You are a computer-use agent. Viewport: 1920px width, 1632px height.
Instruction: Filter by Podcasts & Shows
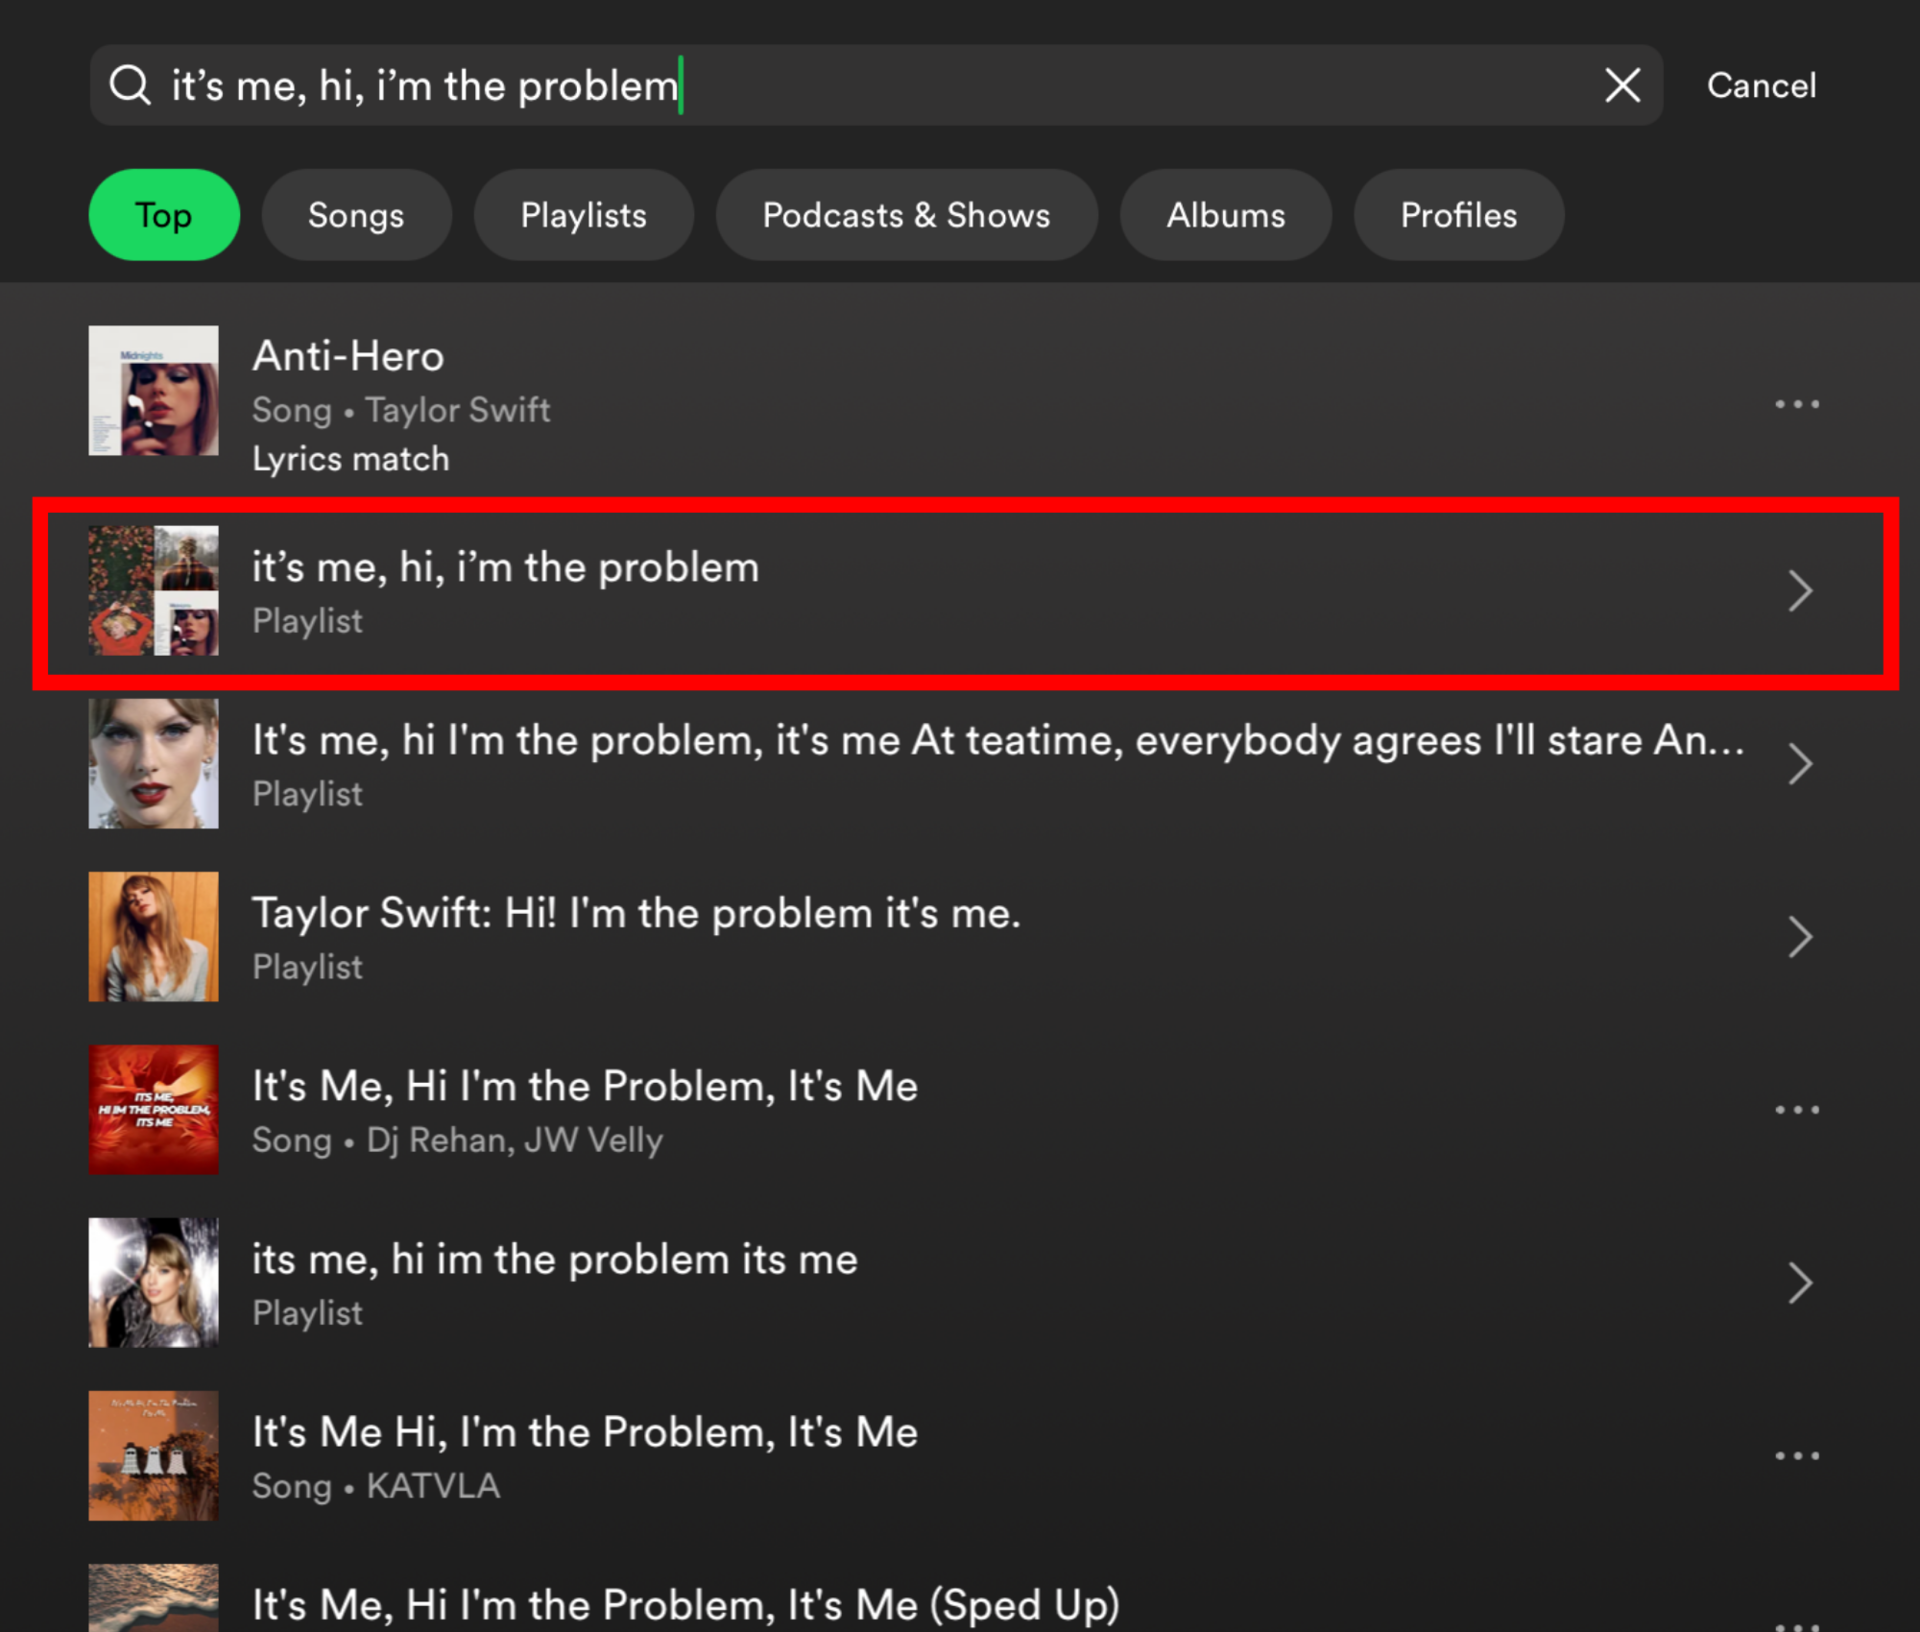point(906,215)
